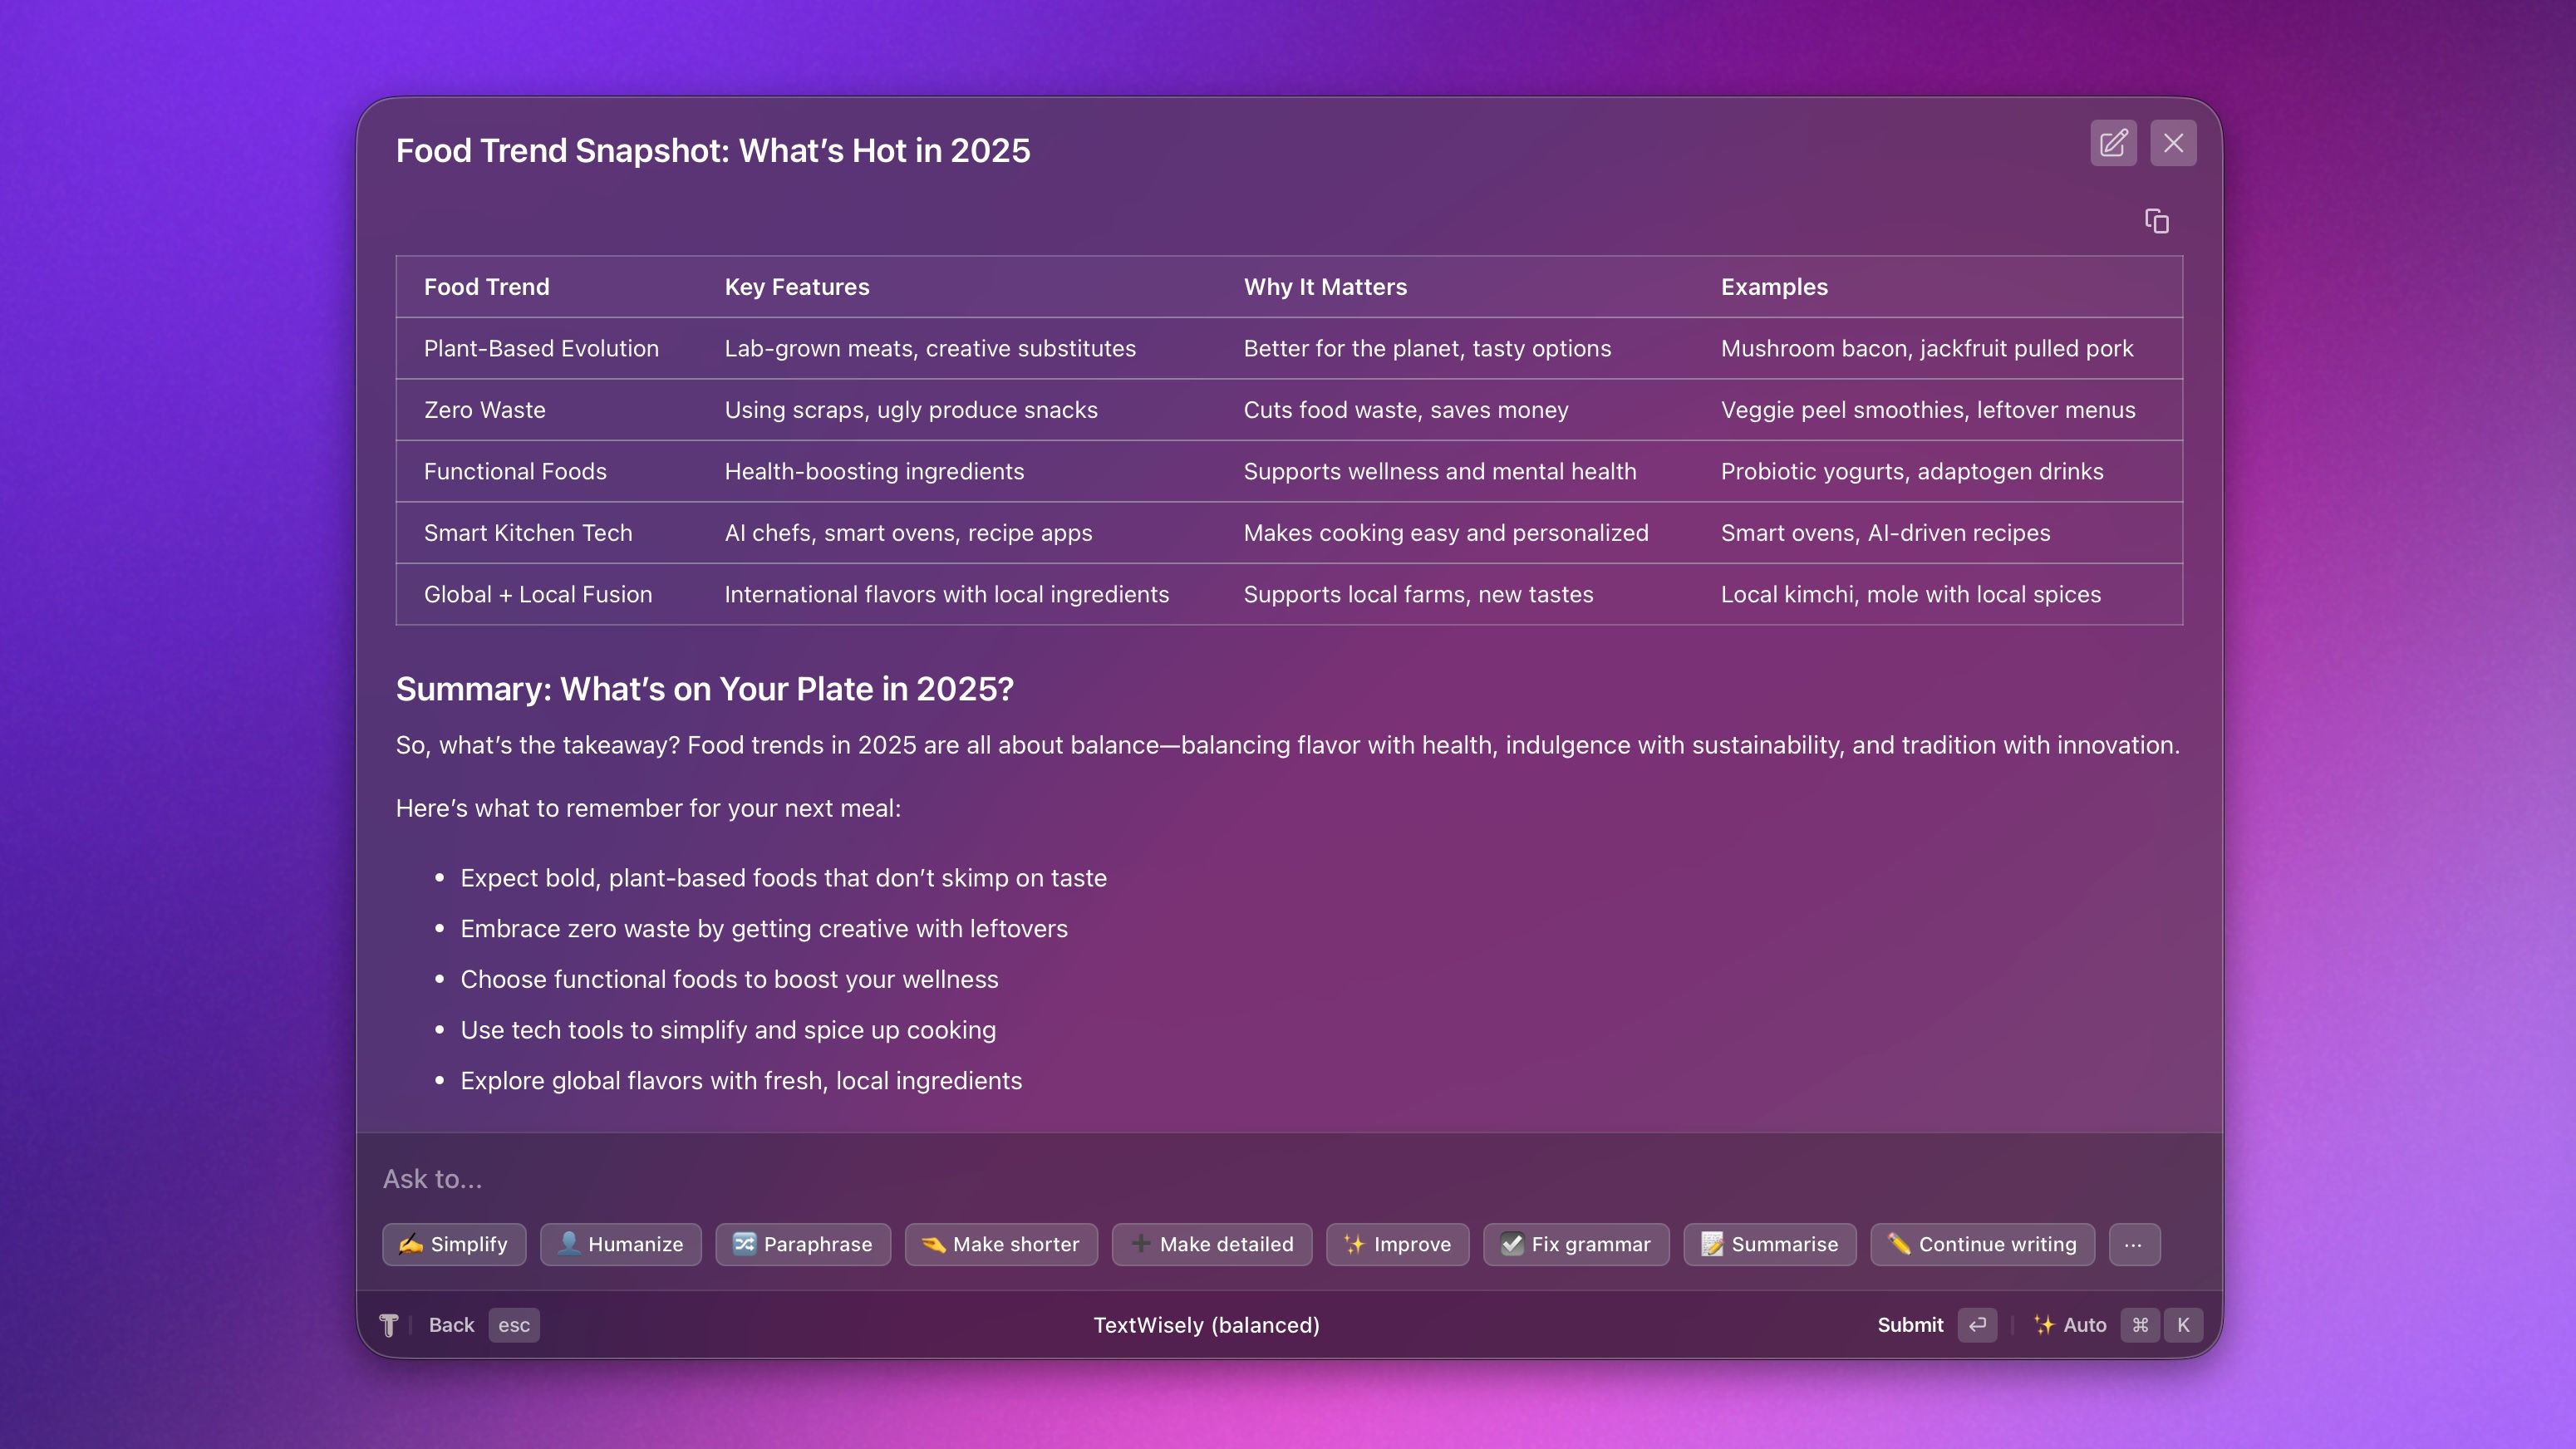Screen dimensions: 2576x1449
Task: Click the K shortcut key
Action: click(2183, 1325)
